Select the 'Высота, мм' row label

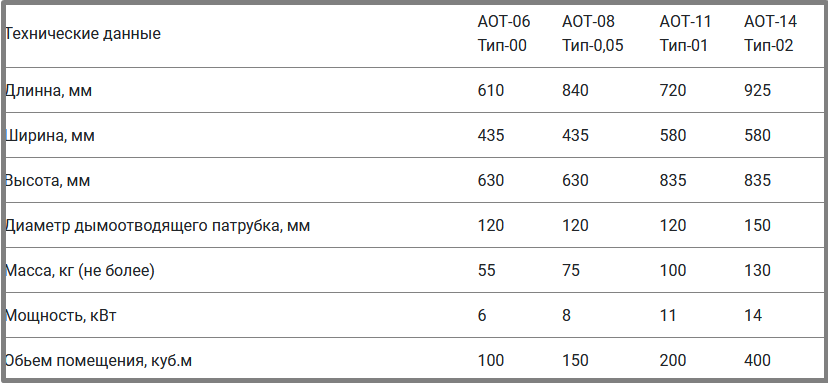(48, 181)
